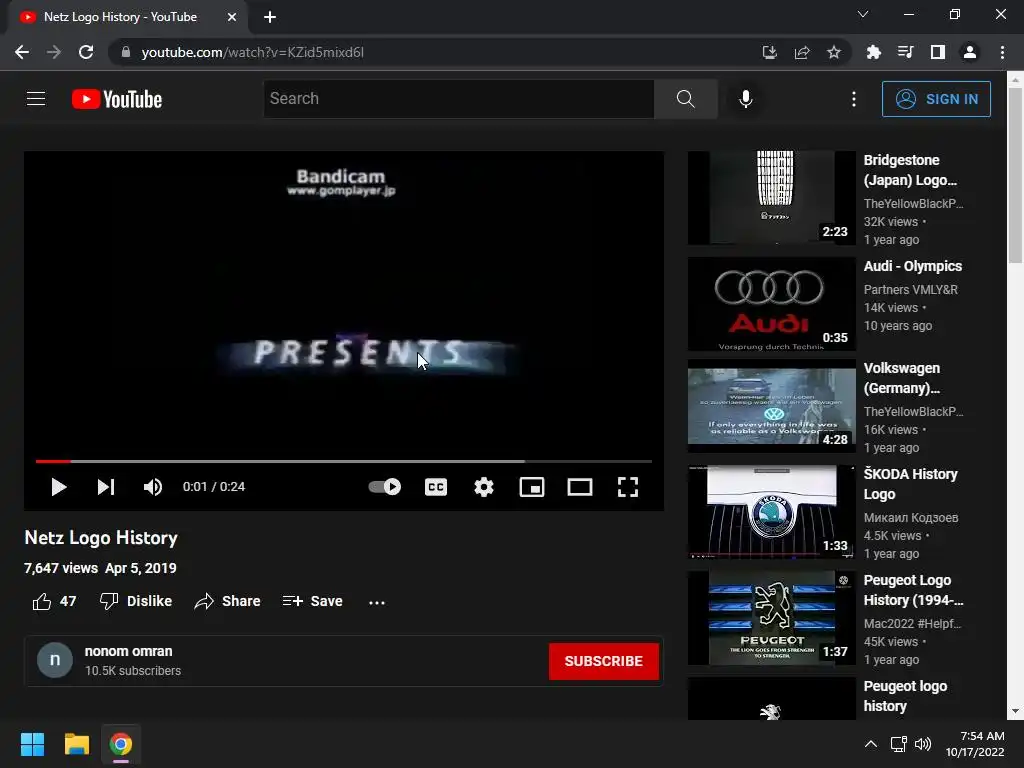Switch to theater mode
The width and height of the screenshot is (1024, 768).
pyautogui.click(x=580, y=487)
